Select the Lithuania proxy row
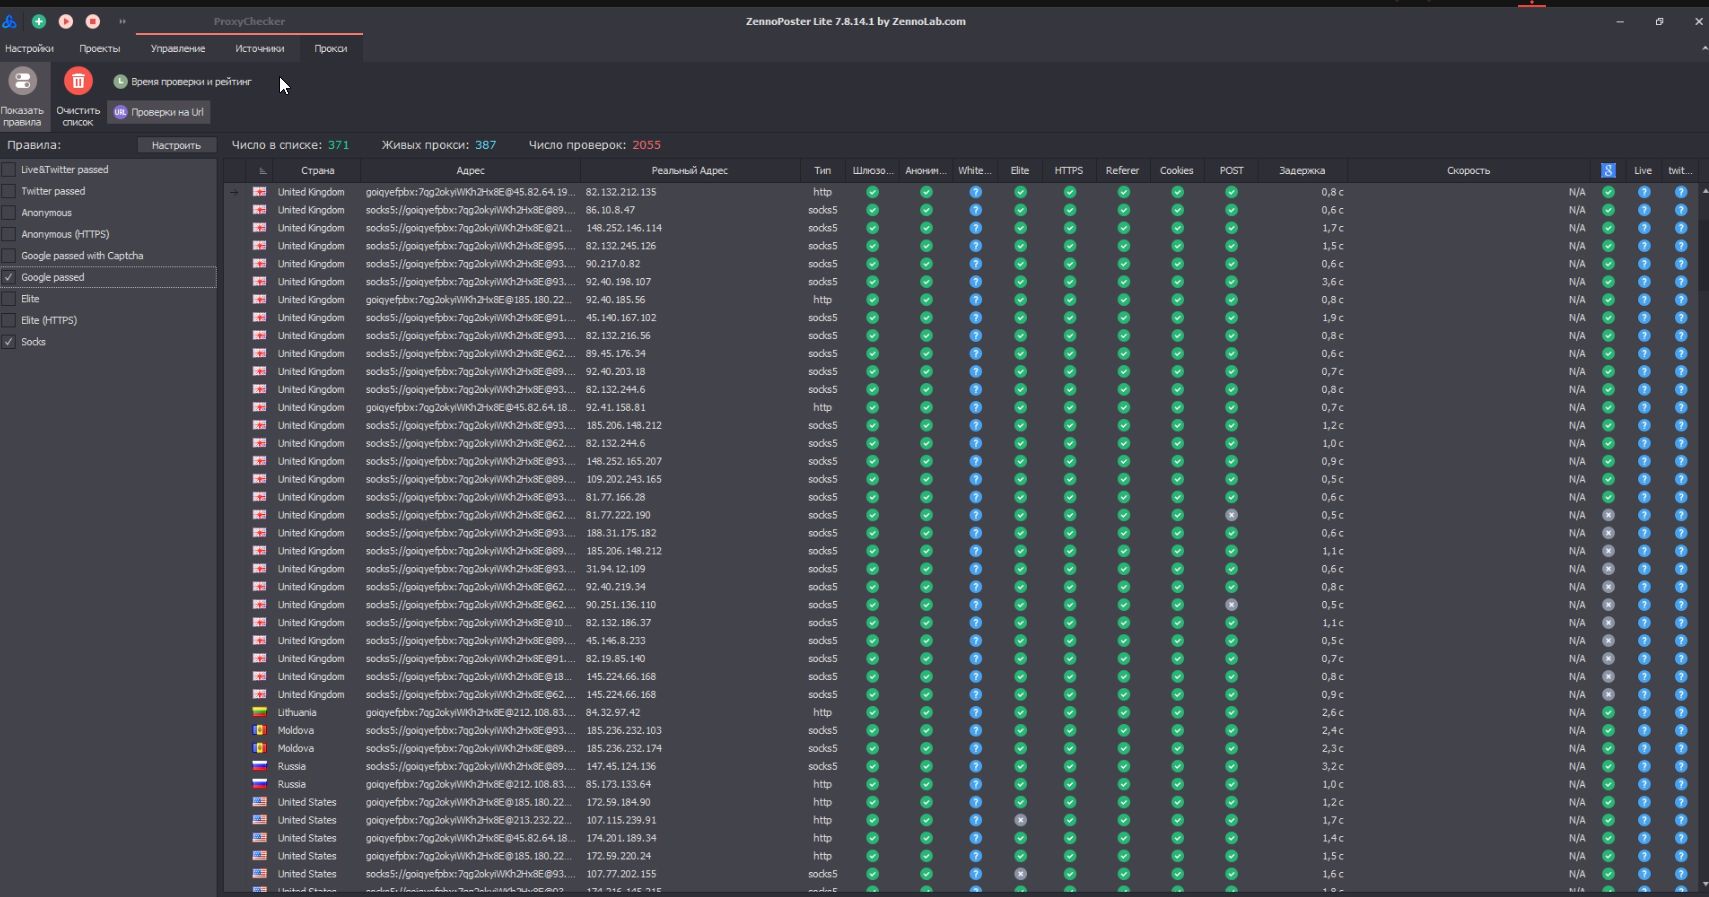1709x897 pixels. (470, 713)
